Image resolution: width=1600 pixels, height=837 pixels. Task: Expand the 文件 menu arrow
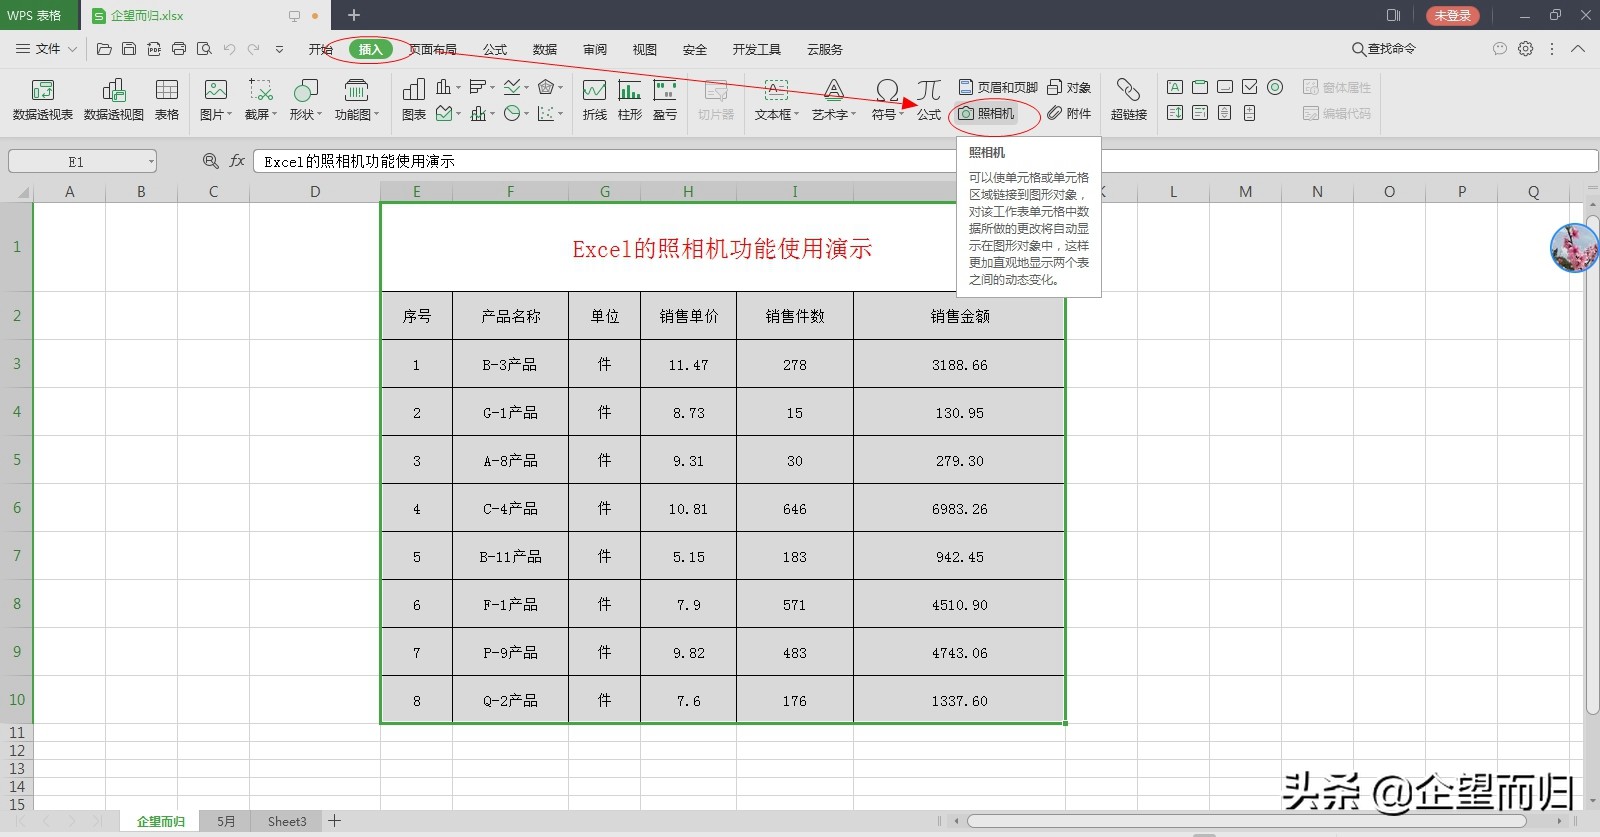click(72, 48)
